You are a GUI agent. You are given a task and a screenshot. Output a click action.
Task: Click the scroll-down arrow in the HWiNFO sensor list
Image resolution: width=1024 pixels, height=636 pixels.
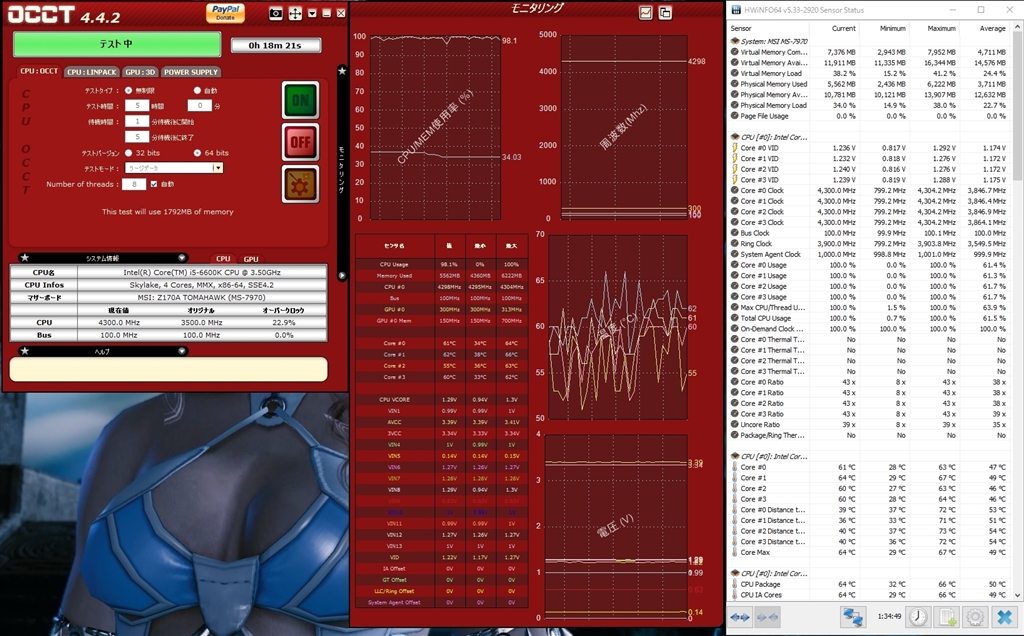[1017, 595]
